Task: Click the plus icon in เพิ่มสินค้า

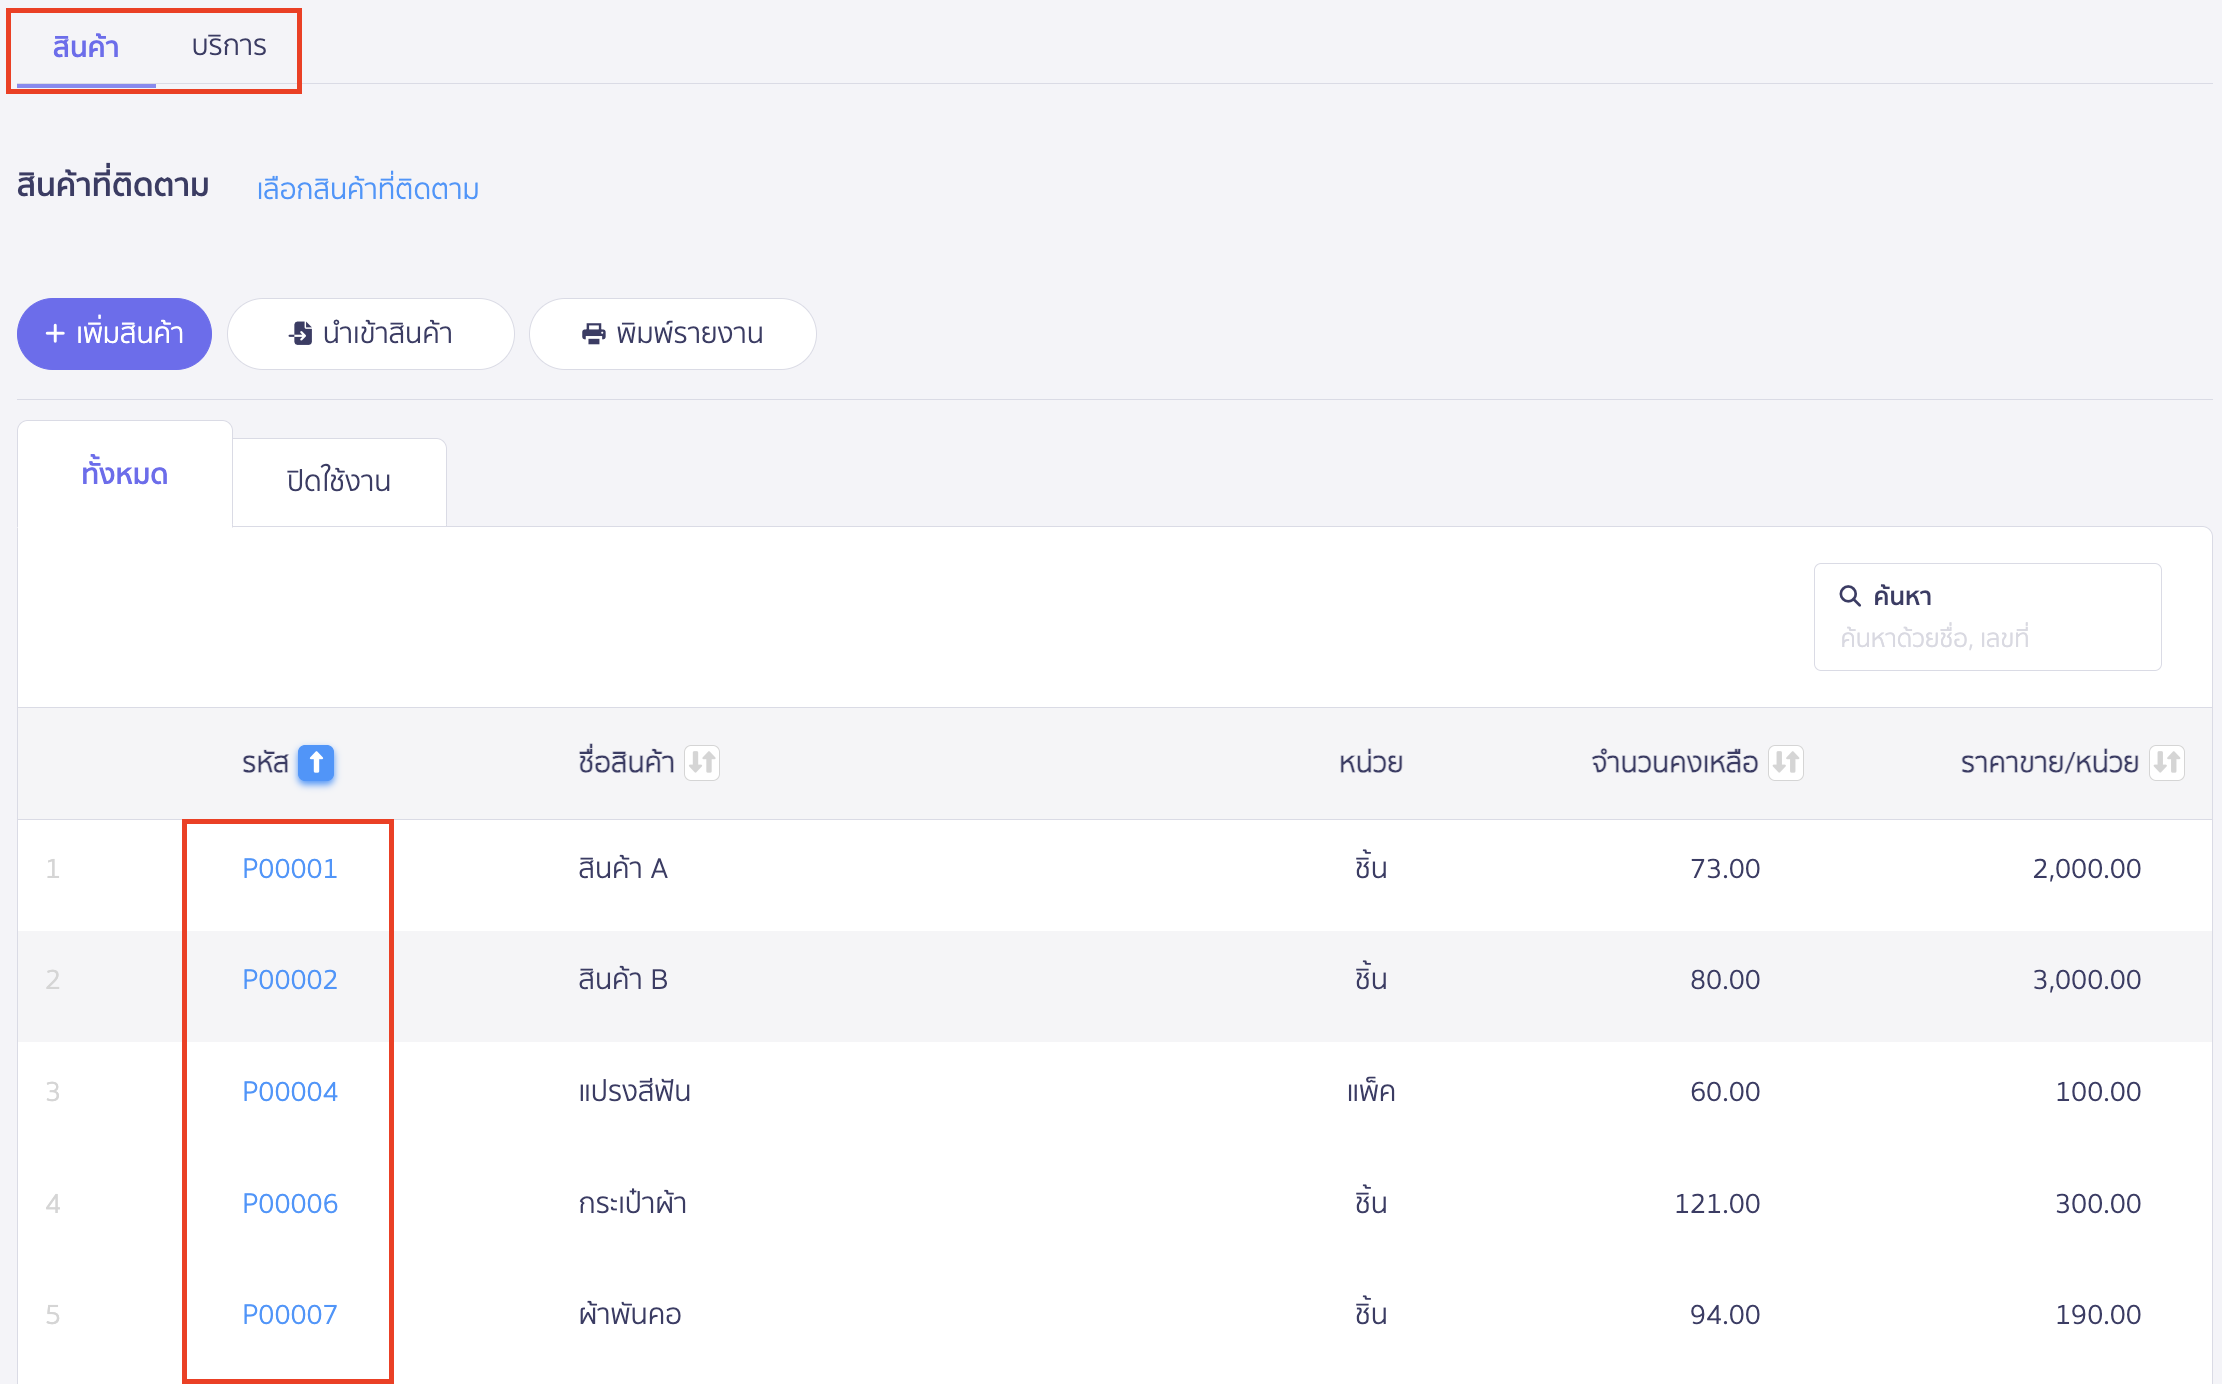Action: (55, 334)
